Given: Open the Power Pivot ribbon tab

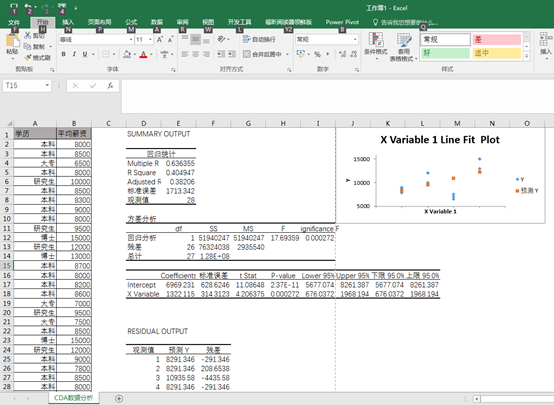Looking at the screenshot, I should (x=342, y=22).
